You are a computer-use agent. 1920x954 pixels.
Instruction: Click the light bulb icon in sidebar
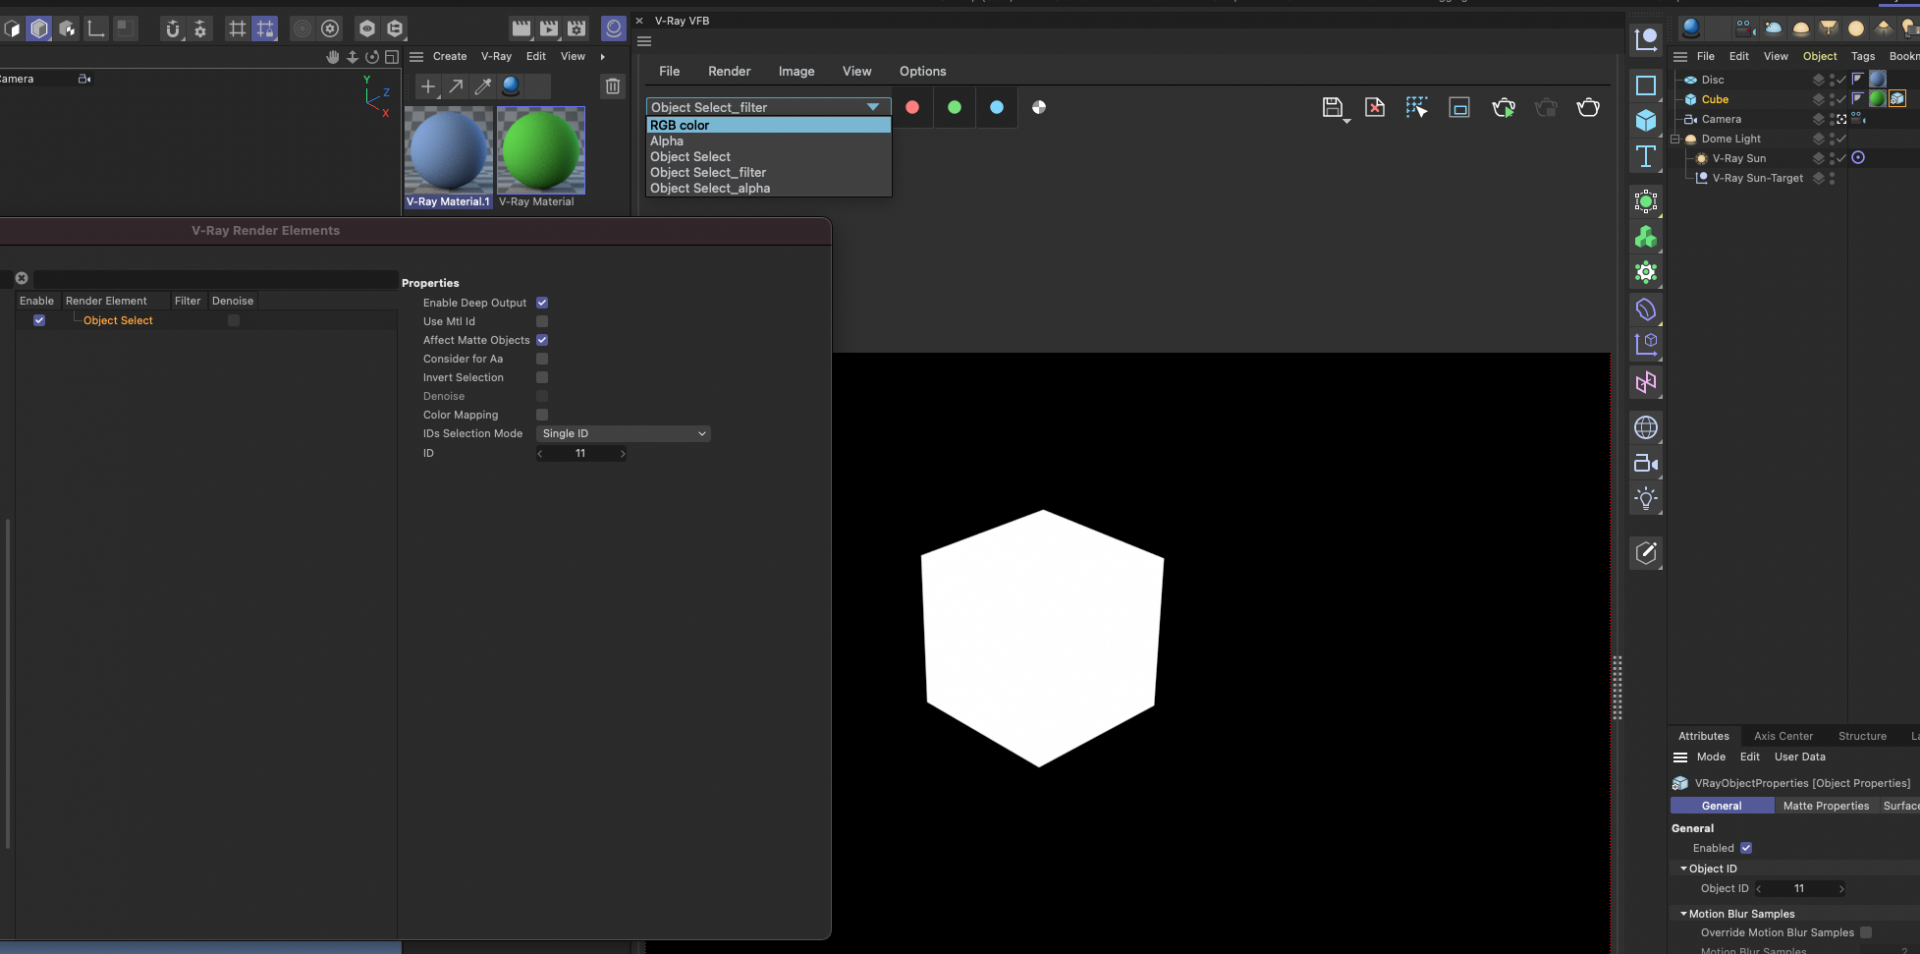click(x=1645, y=498)
